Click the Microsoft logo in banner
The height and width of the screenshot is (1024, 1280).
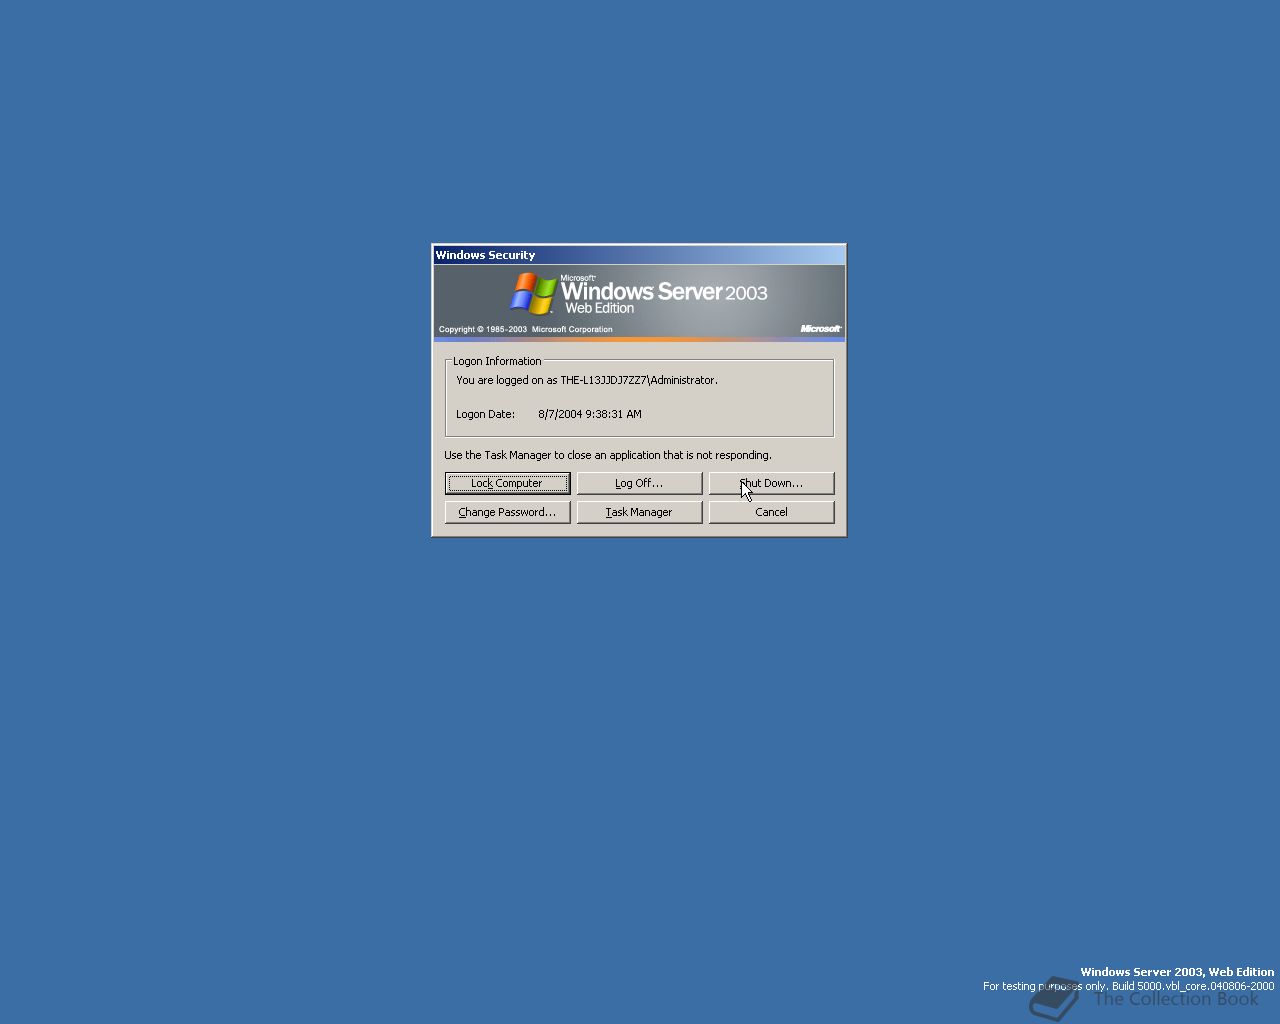820,328
